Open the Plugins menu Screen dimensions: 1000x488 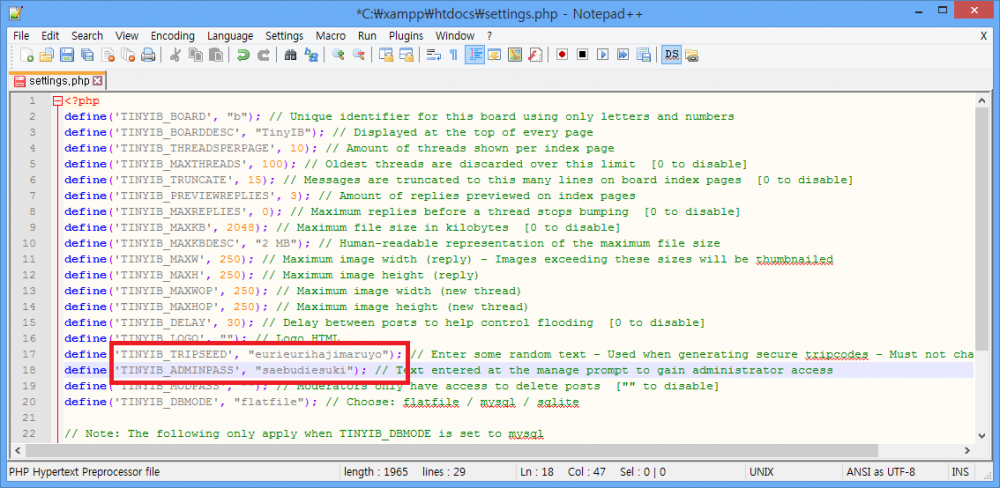[x=406, y=35]
